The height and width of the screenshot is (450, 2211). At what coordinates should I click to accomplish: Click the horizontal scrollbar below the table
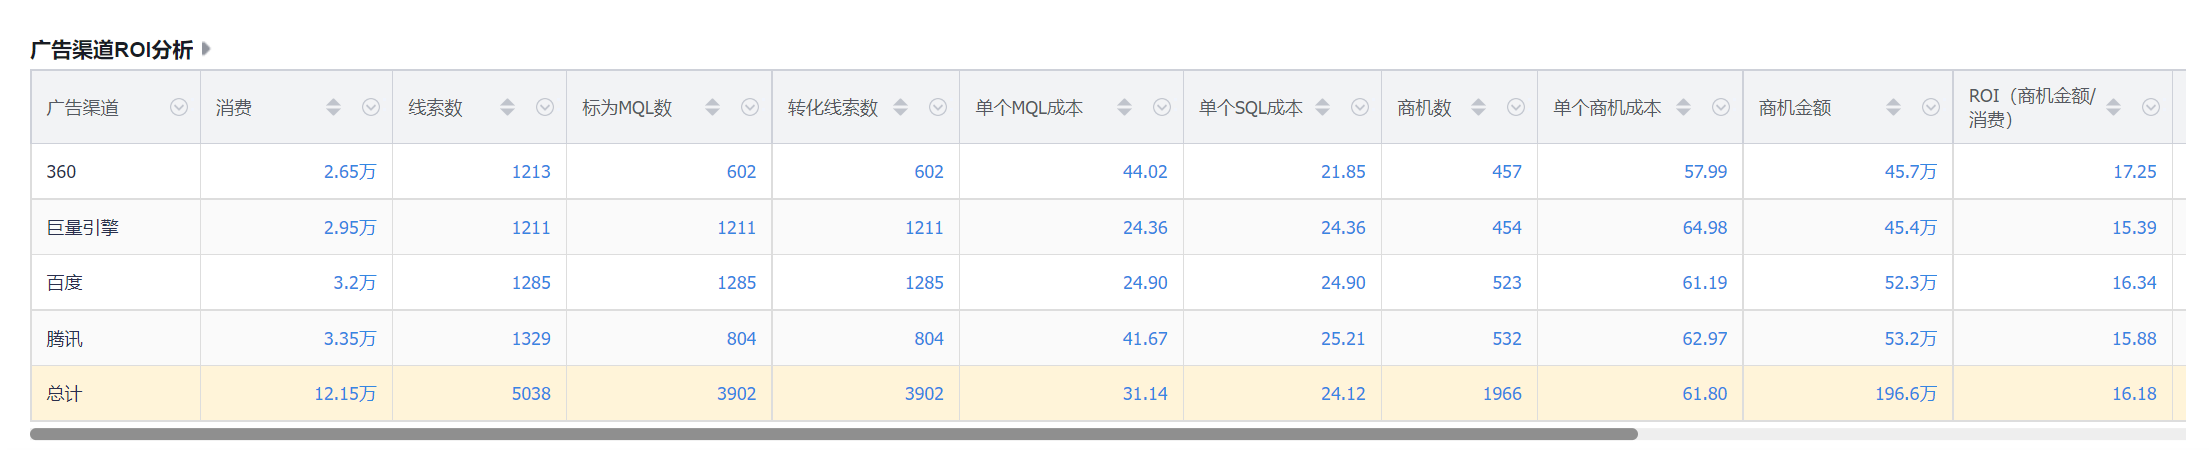pos(834,434)
